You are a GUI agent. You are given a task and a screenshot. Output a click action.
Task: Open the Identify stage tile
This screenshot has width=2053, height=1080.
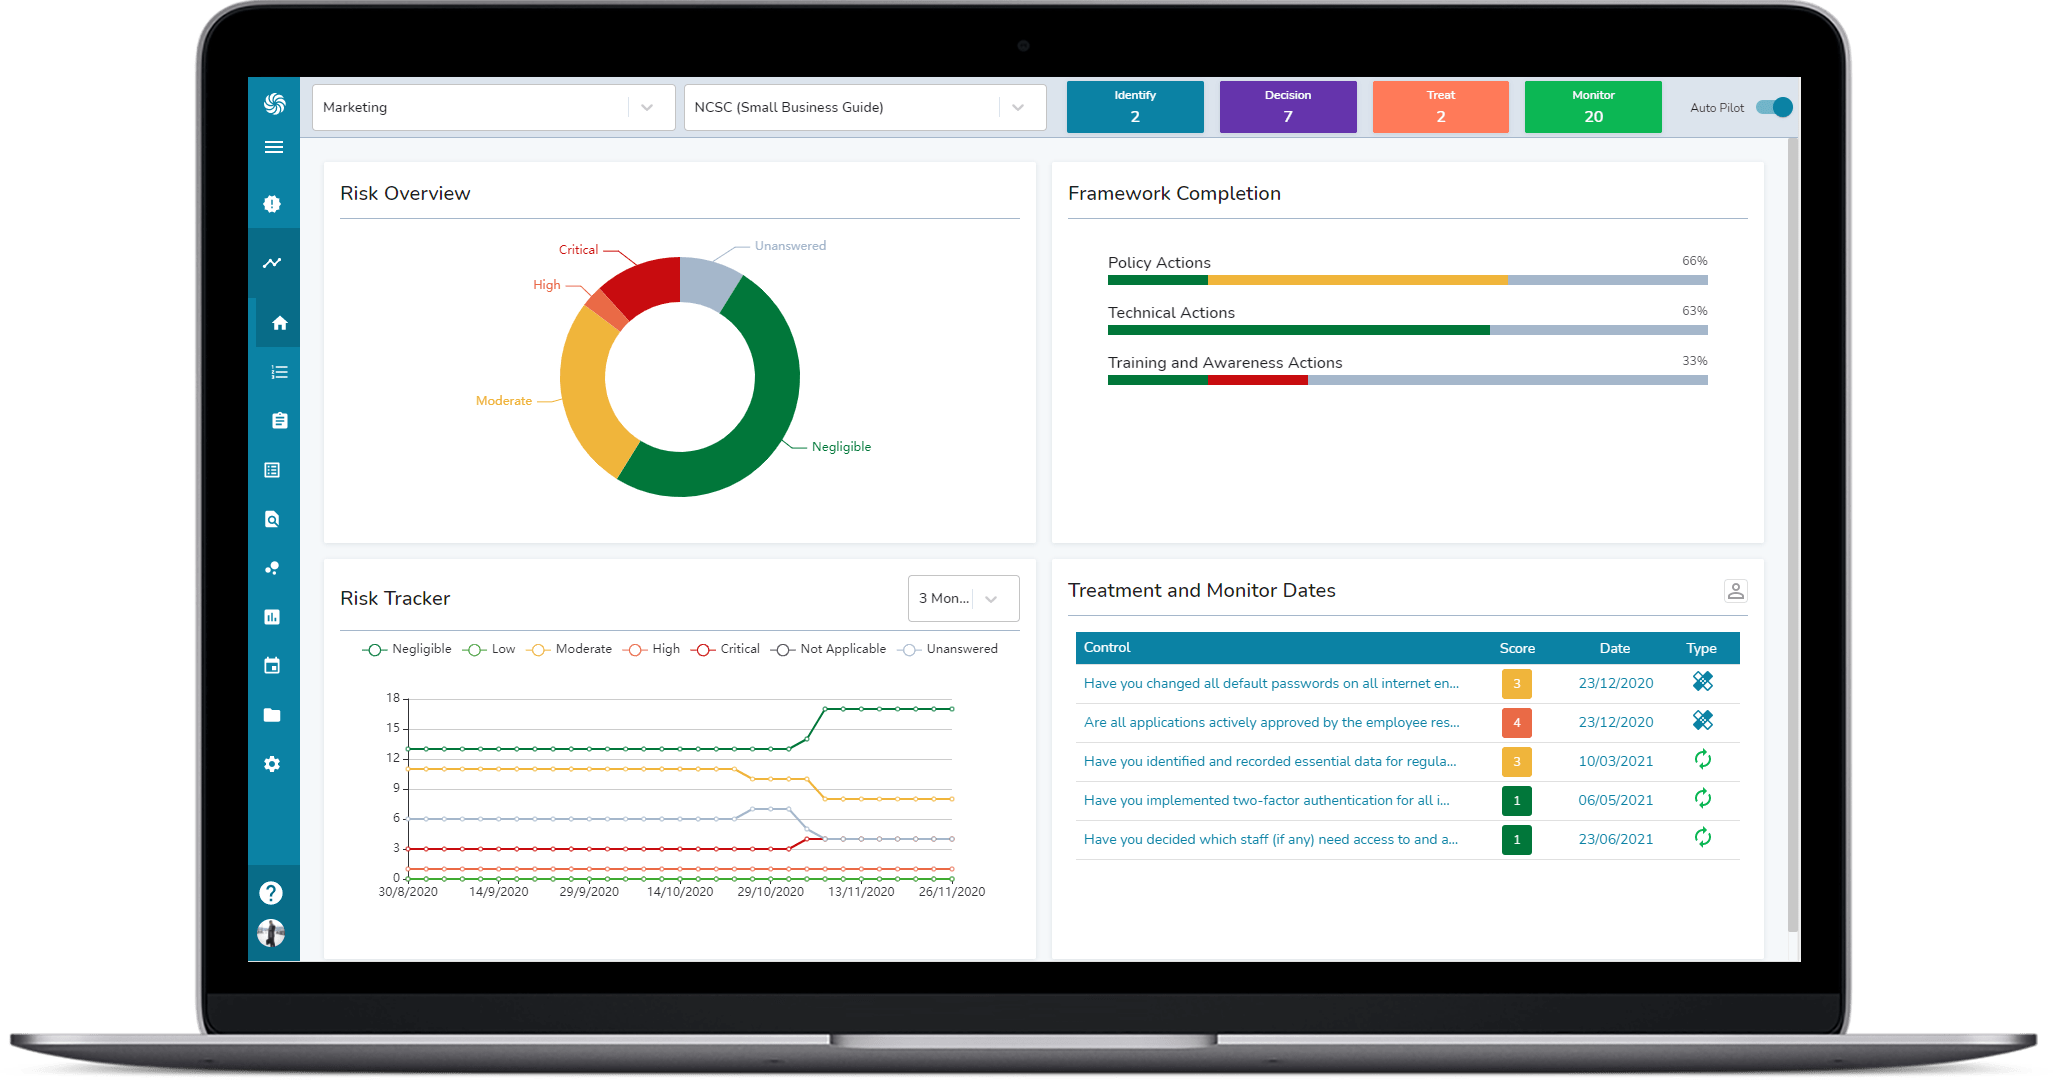click(1135, 107)
